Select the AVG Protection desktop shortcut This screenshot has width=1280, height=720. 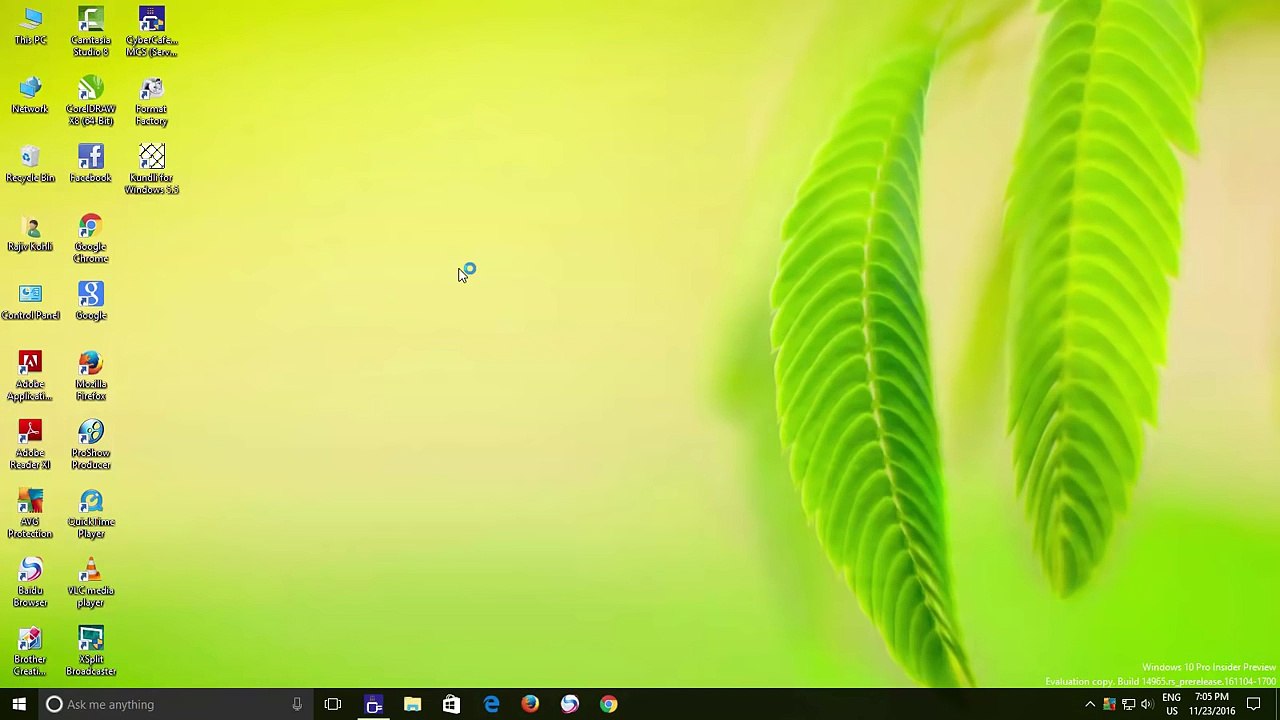coord(30,514)
